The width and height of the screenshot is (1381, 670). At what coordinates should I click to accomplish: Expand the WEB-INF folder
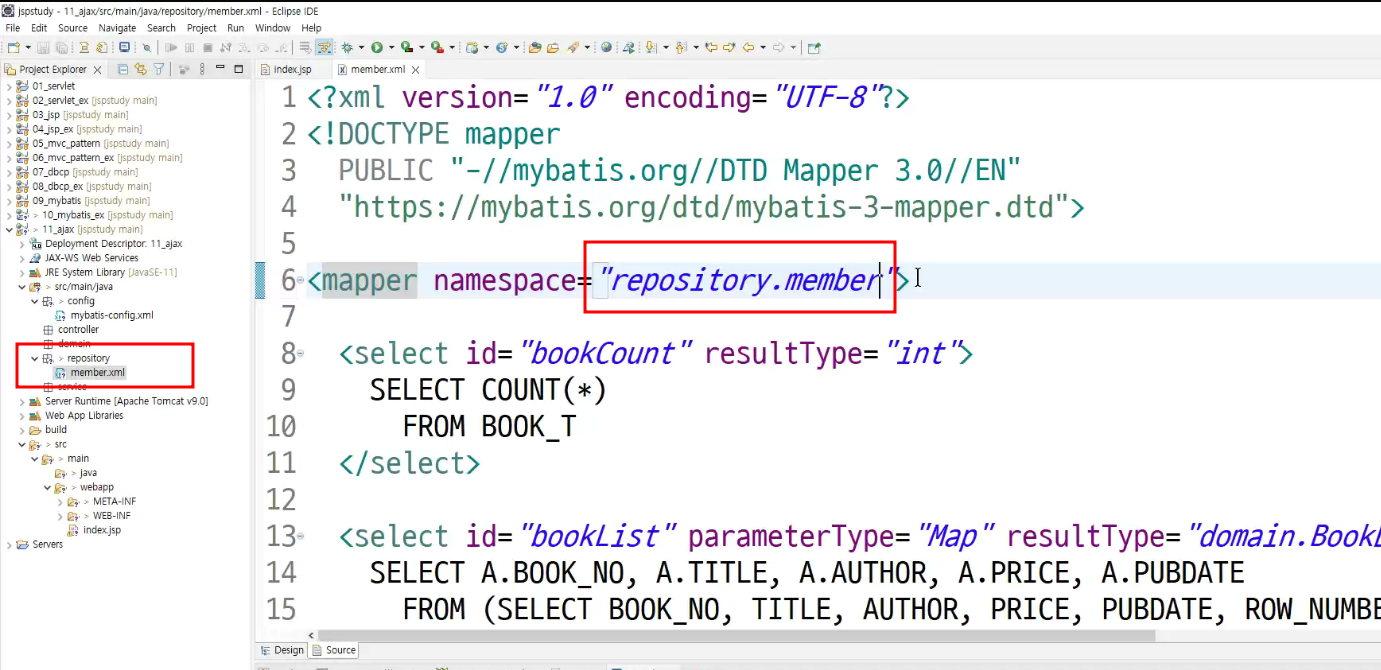click(59, 516)
